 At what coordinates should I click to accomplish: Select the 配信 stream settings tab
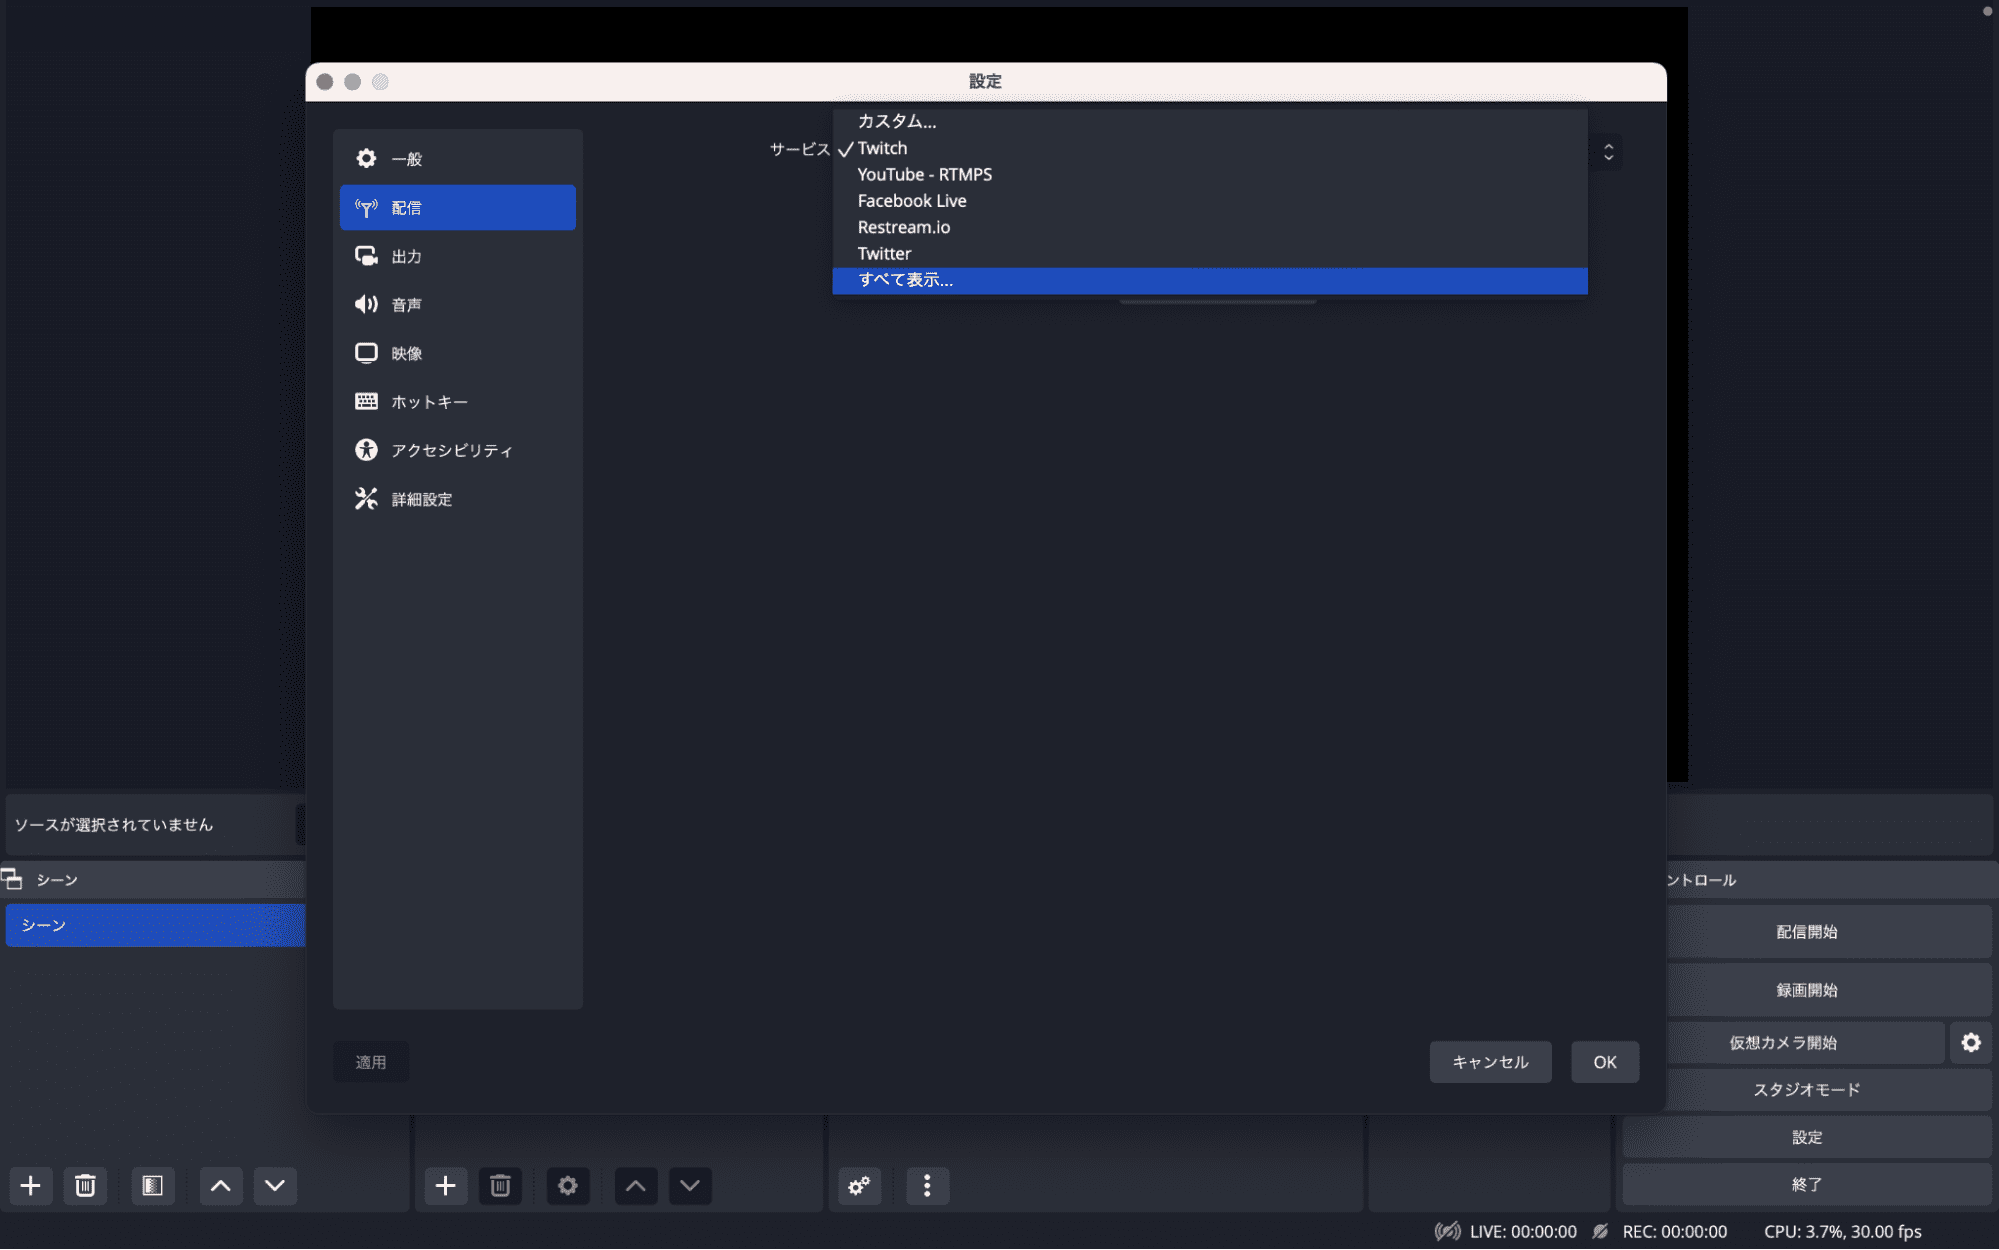coord(457,207)
